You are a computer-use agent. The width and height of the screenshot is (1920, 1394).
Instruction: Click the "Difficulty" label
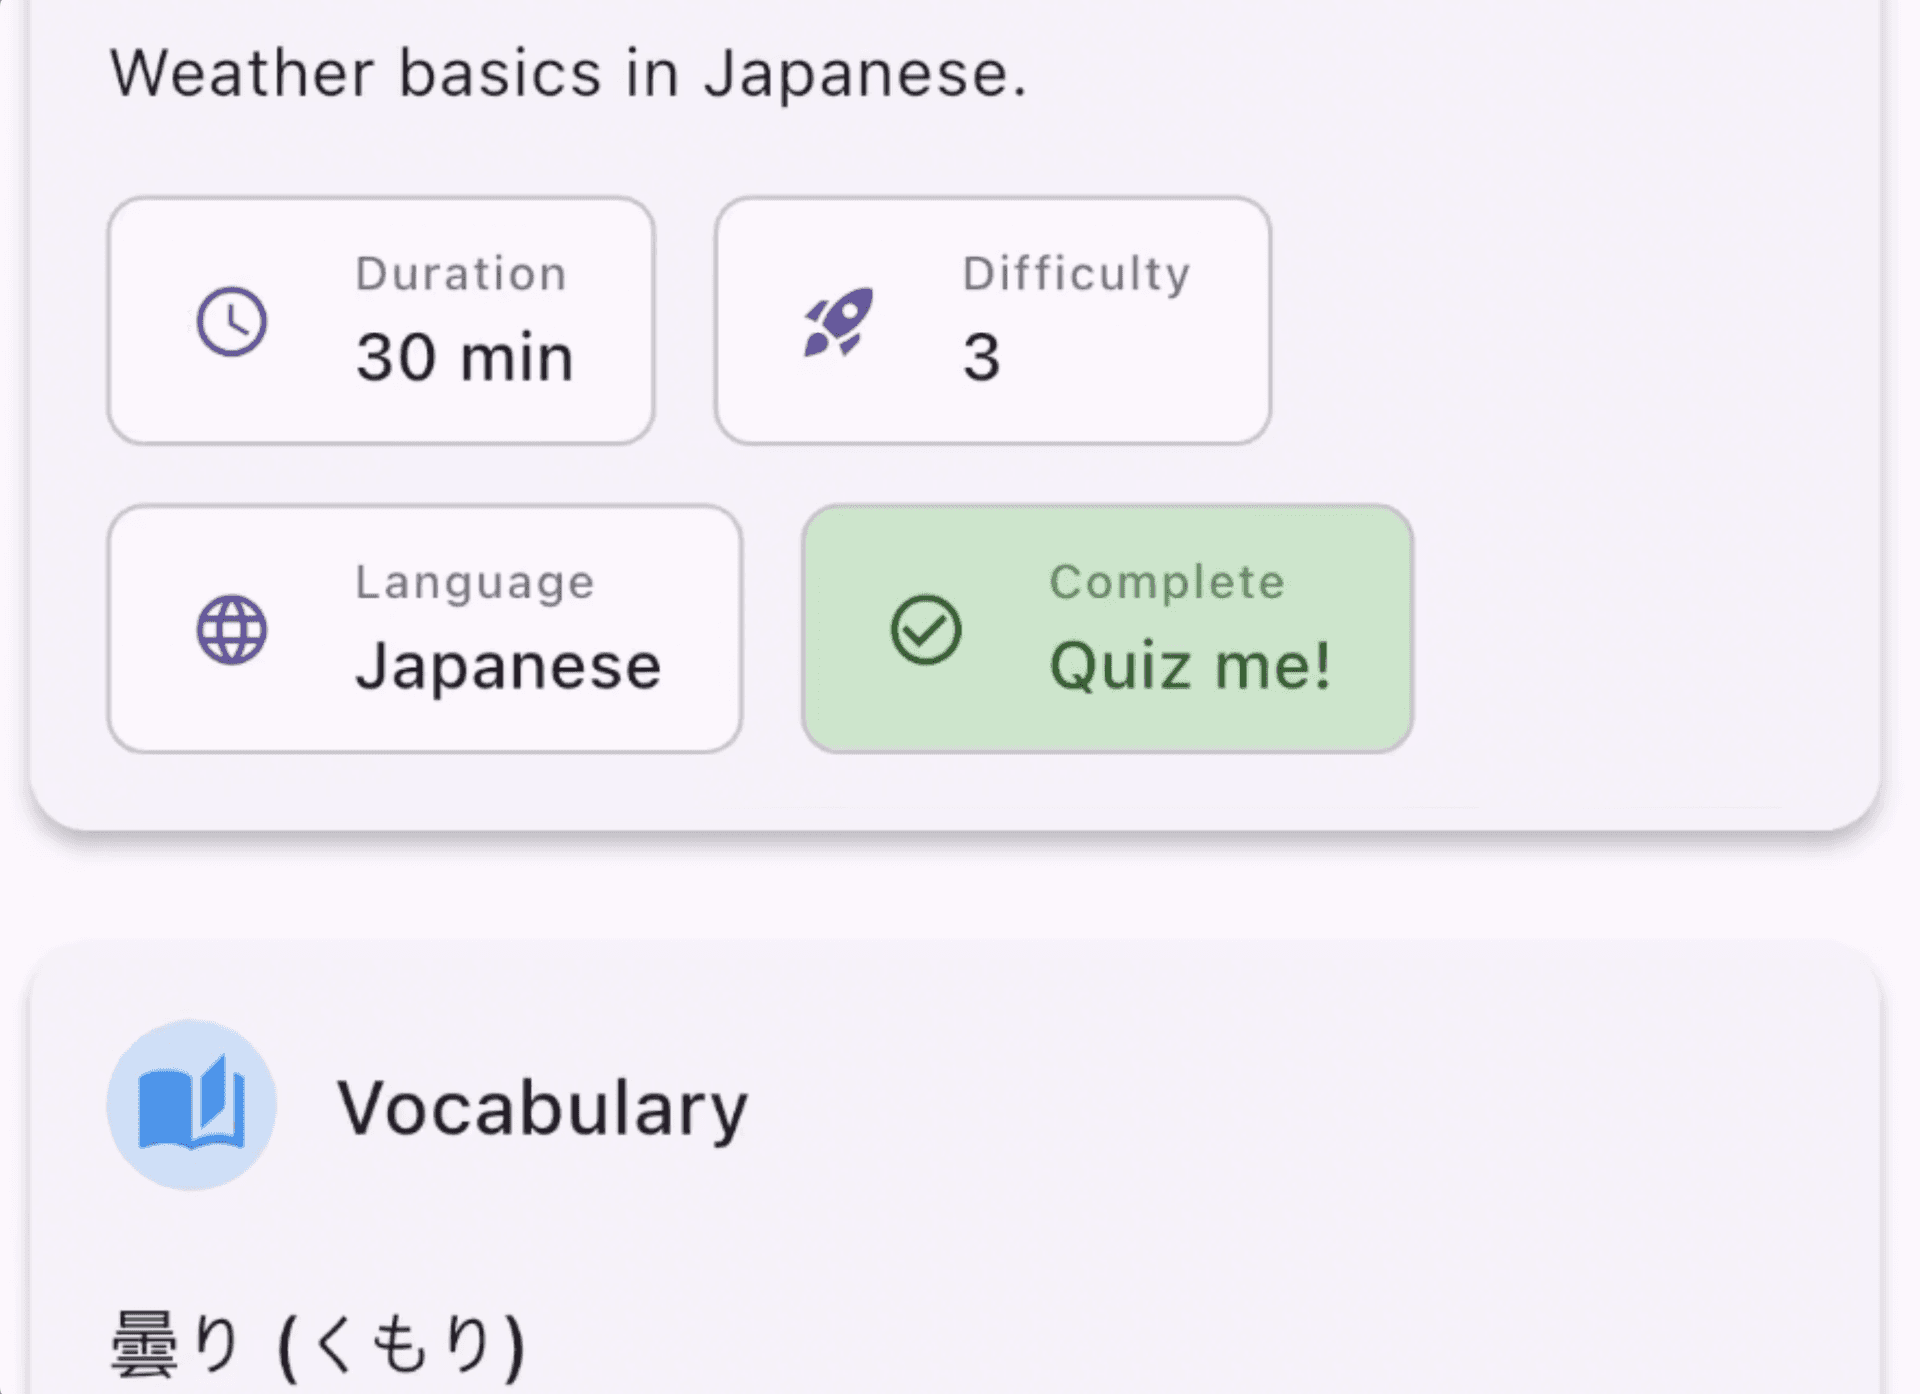click(x=1076, y=274)
